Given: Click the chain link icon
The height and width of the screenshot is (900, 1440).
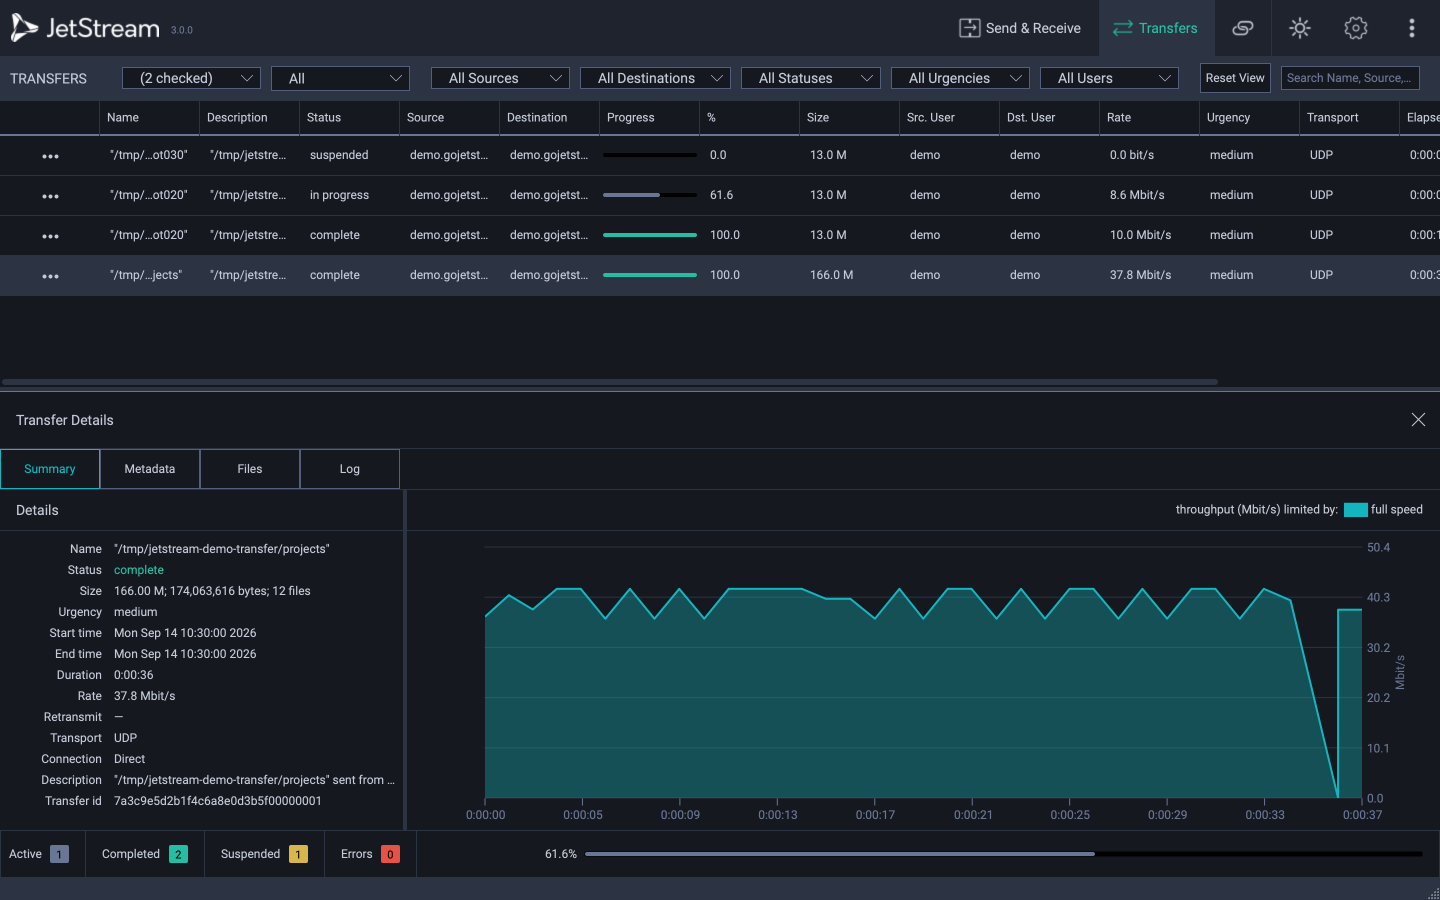Looking at the screenshot, I should 1242,28.
